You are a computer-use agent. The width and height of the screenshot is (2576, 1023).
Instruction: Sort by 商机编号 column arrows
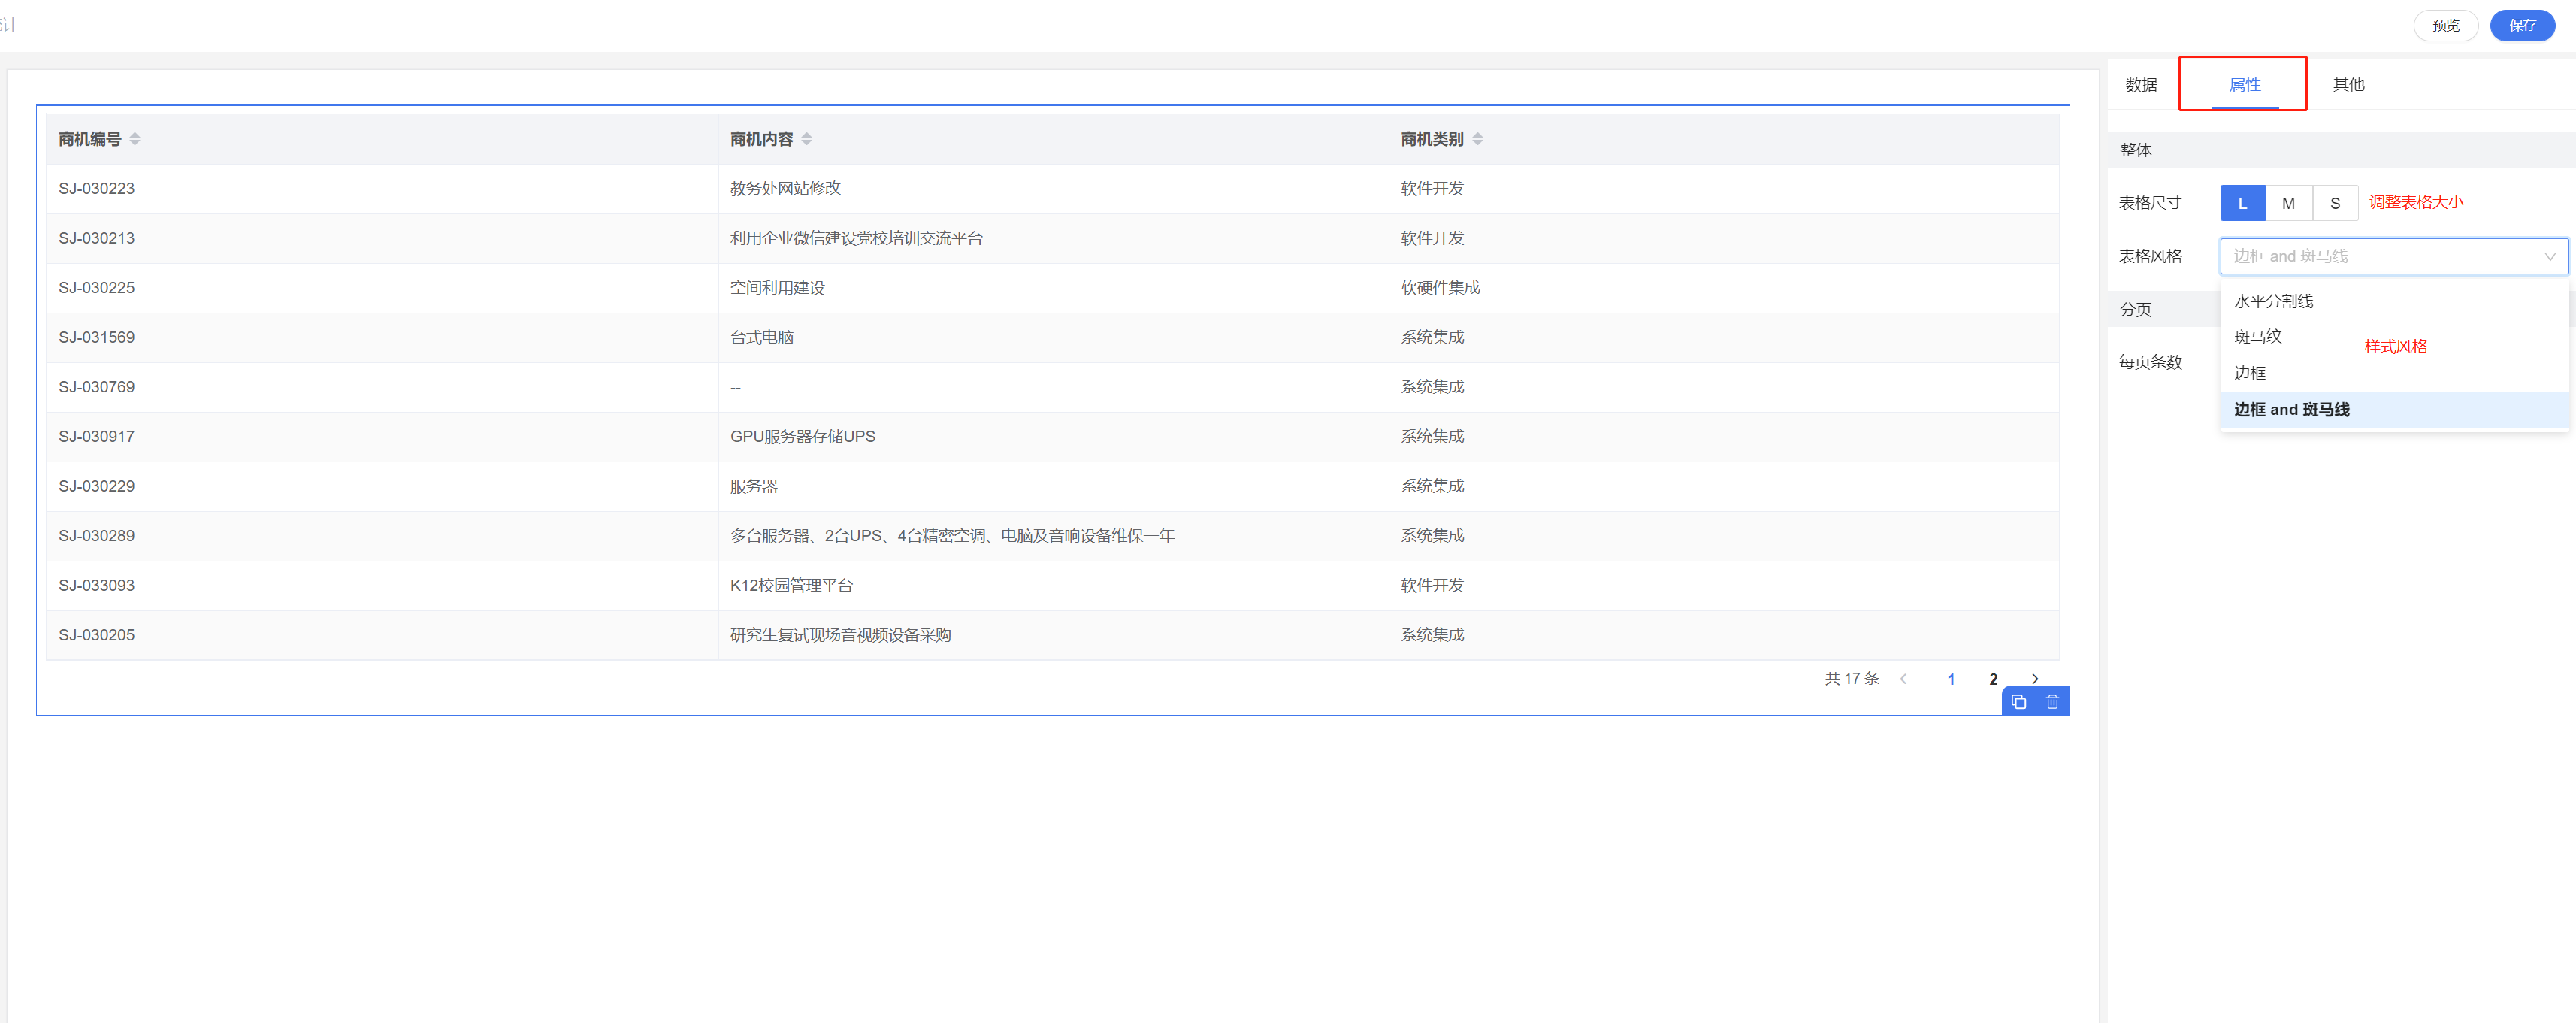pos(135,139)
